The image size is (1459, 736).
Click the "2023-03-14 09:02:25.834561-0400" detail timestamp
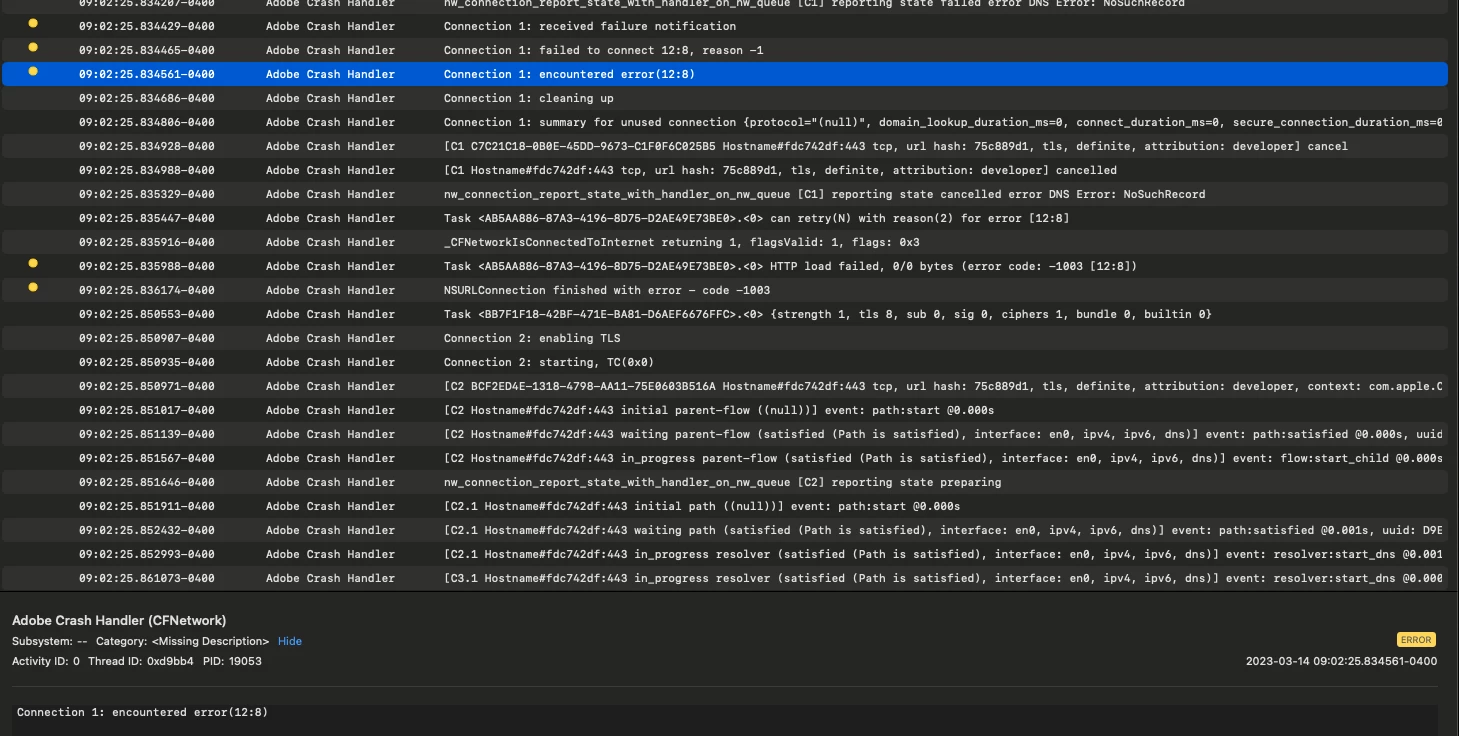pyautogui.click(x=1341, y=661)
